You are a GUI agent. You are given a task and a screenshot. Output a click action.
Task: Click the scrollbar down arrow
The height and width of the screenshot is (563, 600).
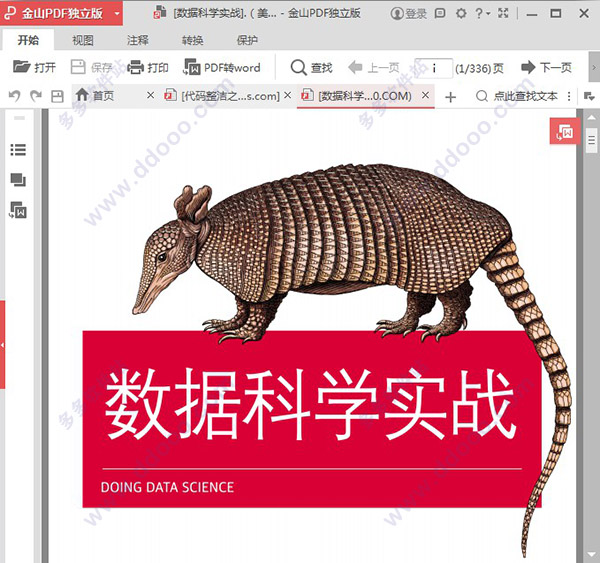pyautogui.click(x=592, y=554)
